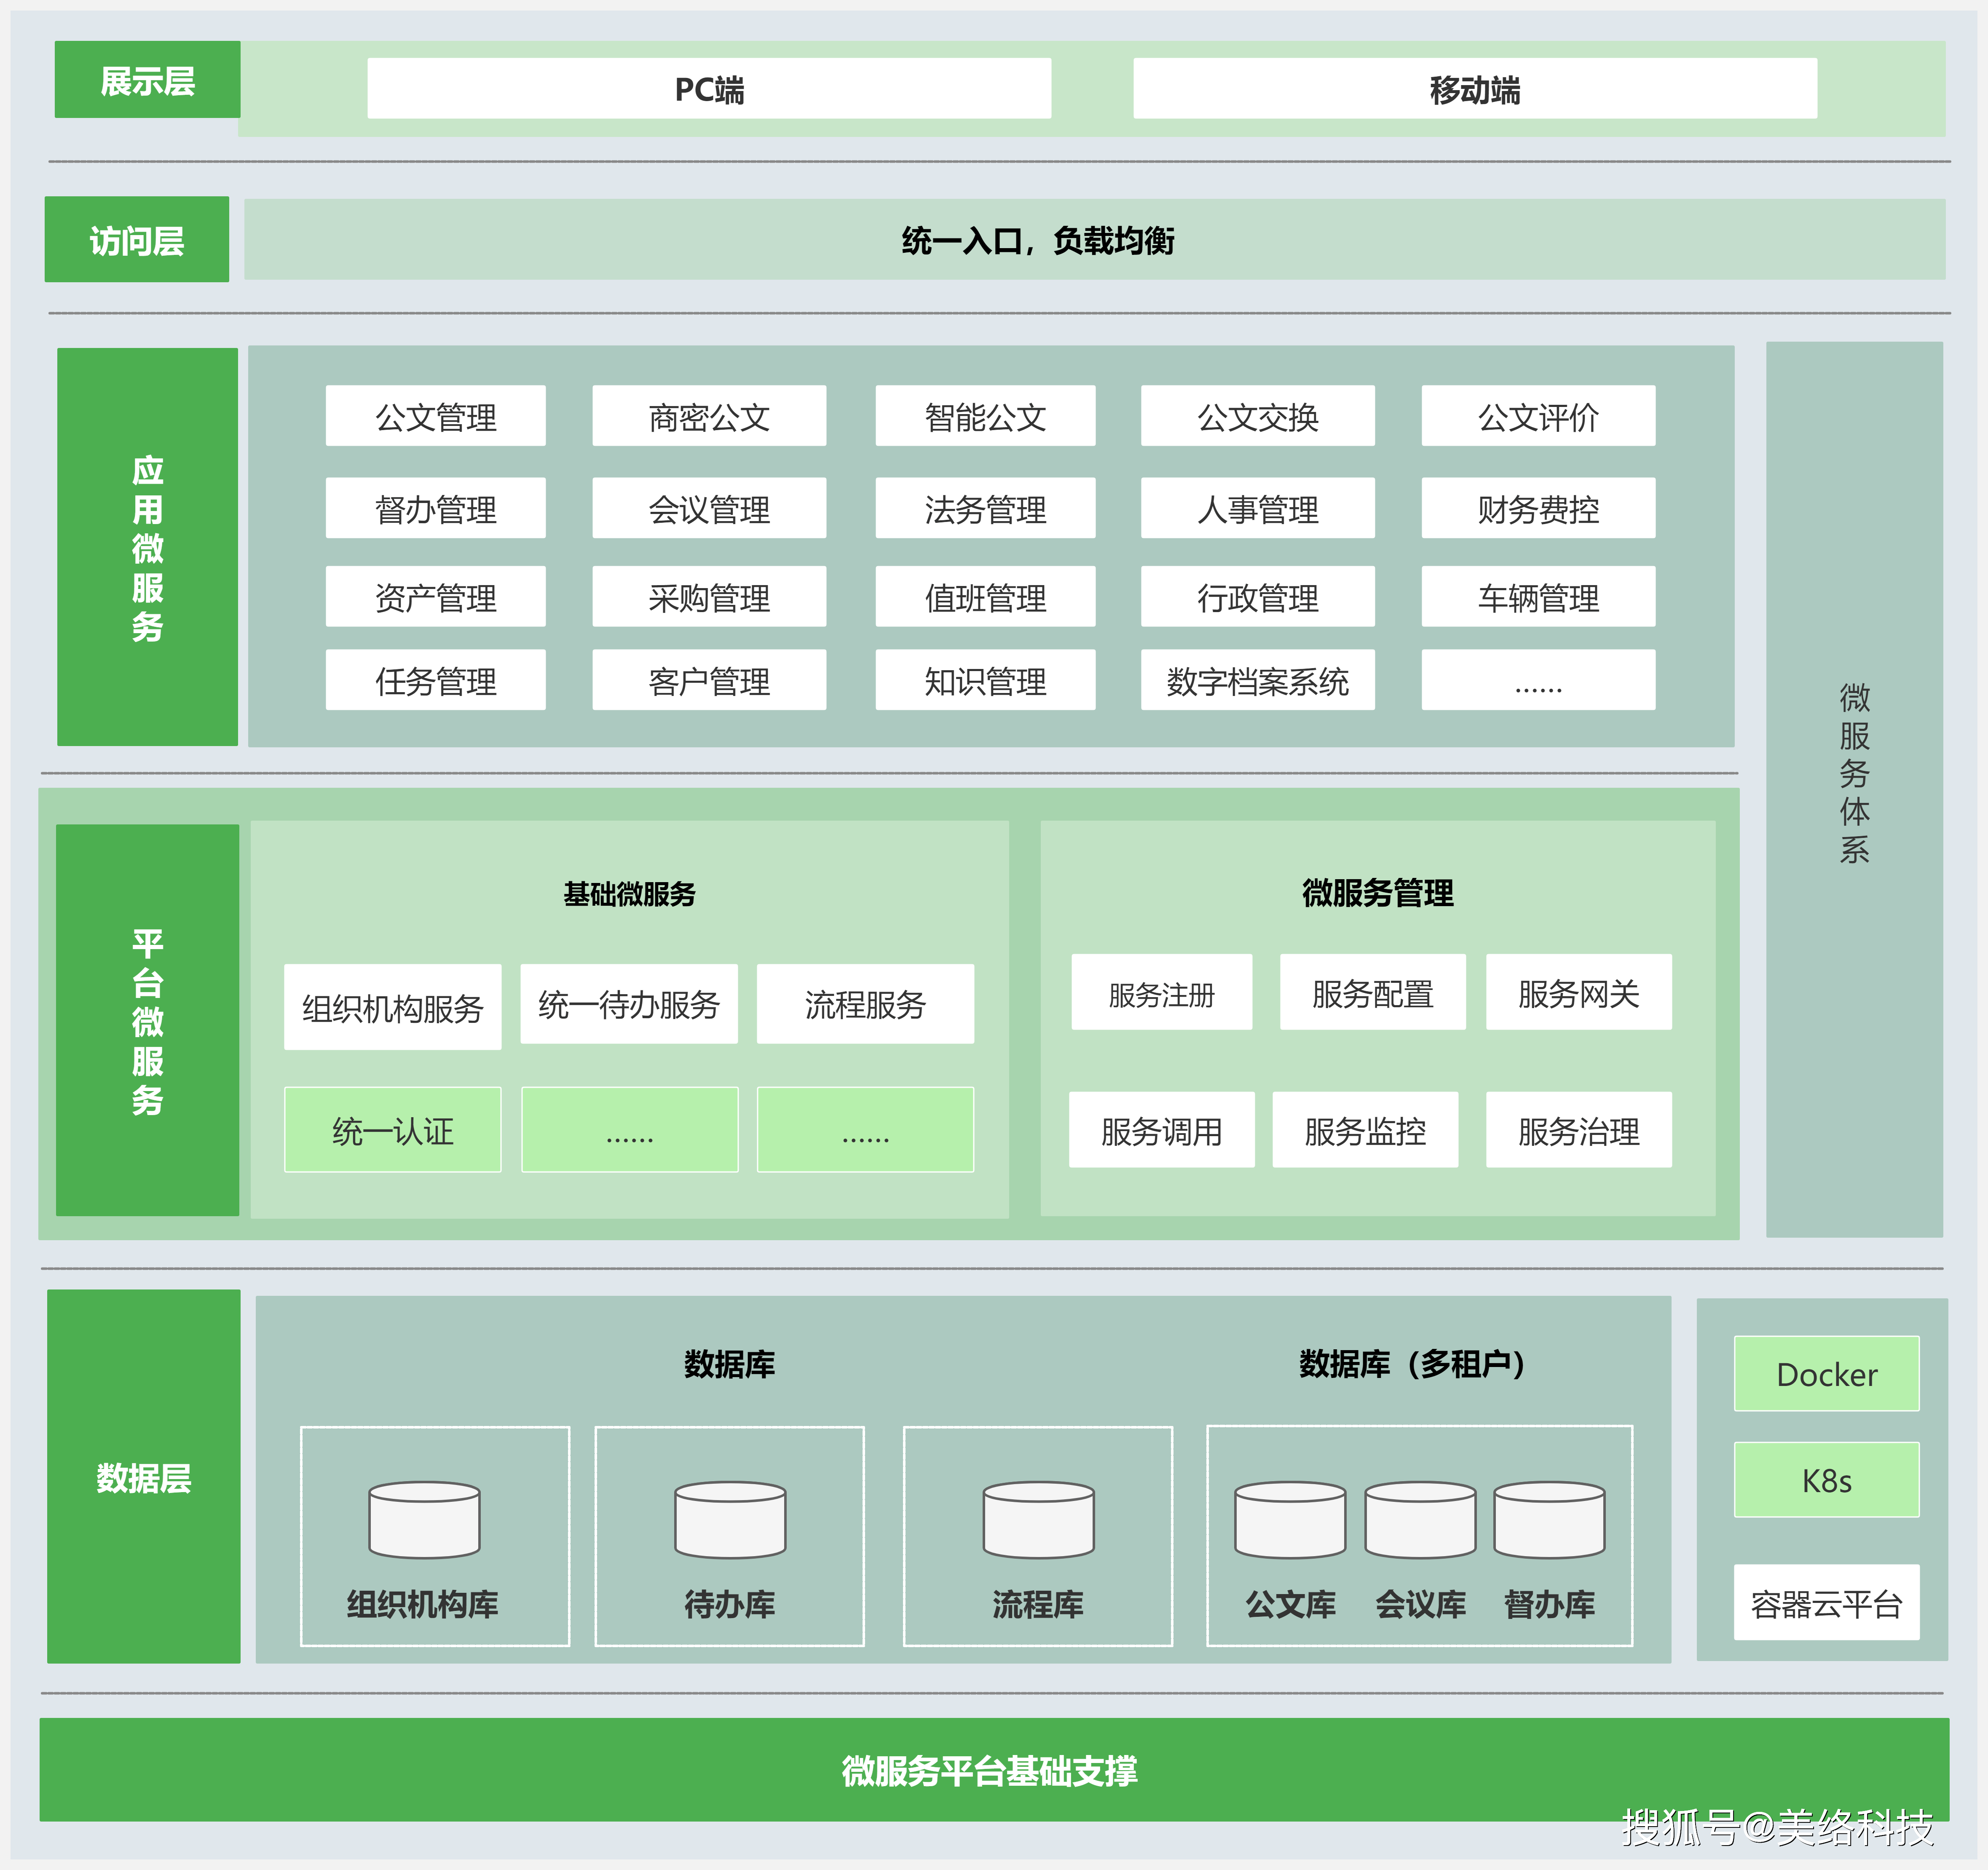Viewport: 1988px width, 1870px height.
Task: Click the 服务治理 box
Action: pos(1578,1129)
